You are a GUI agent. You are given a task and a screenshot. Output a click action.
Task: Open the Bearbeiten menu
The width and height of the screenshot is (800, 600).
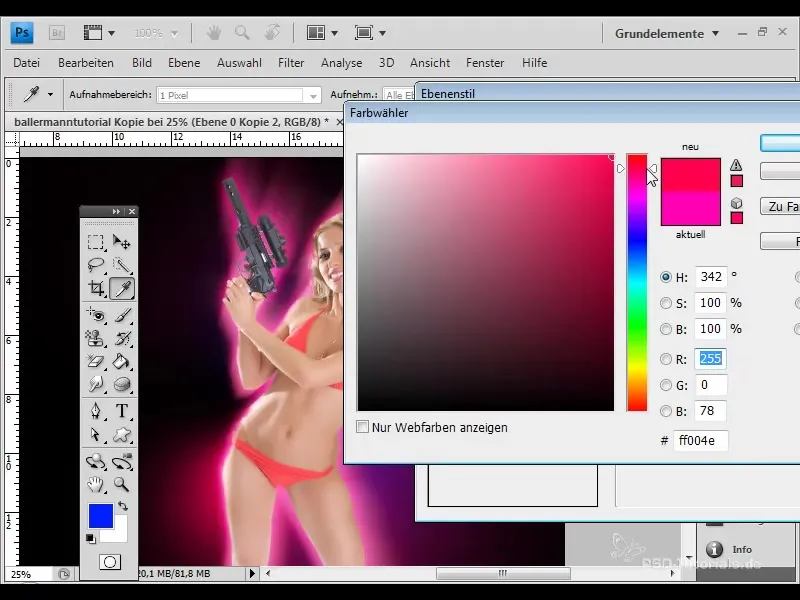point(86,63)
